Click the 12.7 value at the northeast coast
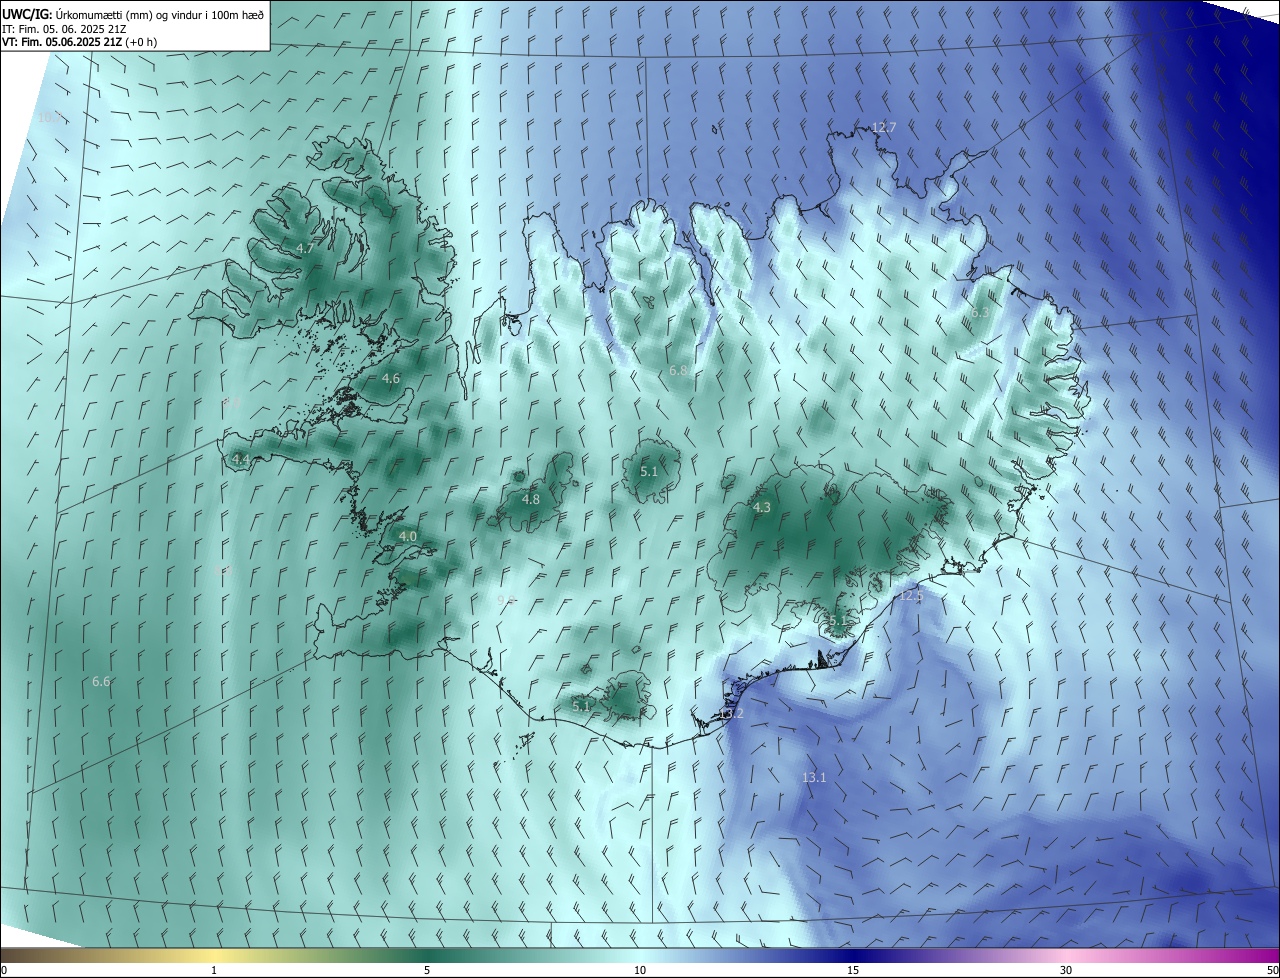Image resolution: width=1280 pixels, height=978 pixels. pos(884,127)
